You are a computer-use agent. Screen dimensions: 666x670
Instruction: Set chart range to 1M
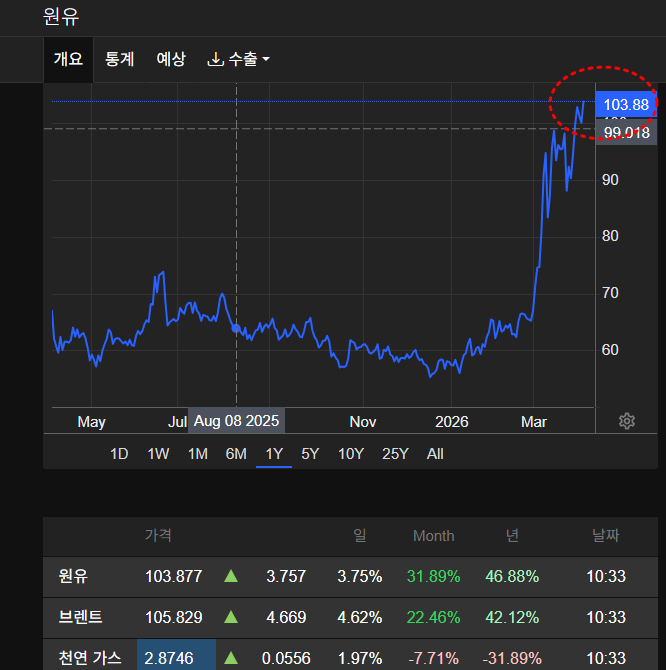[x=197, y=454]
